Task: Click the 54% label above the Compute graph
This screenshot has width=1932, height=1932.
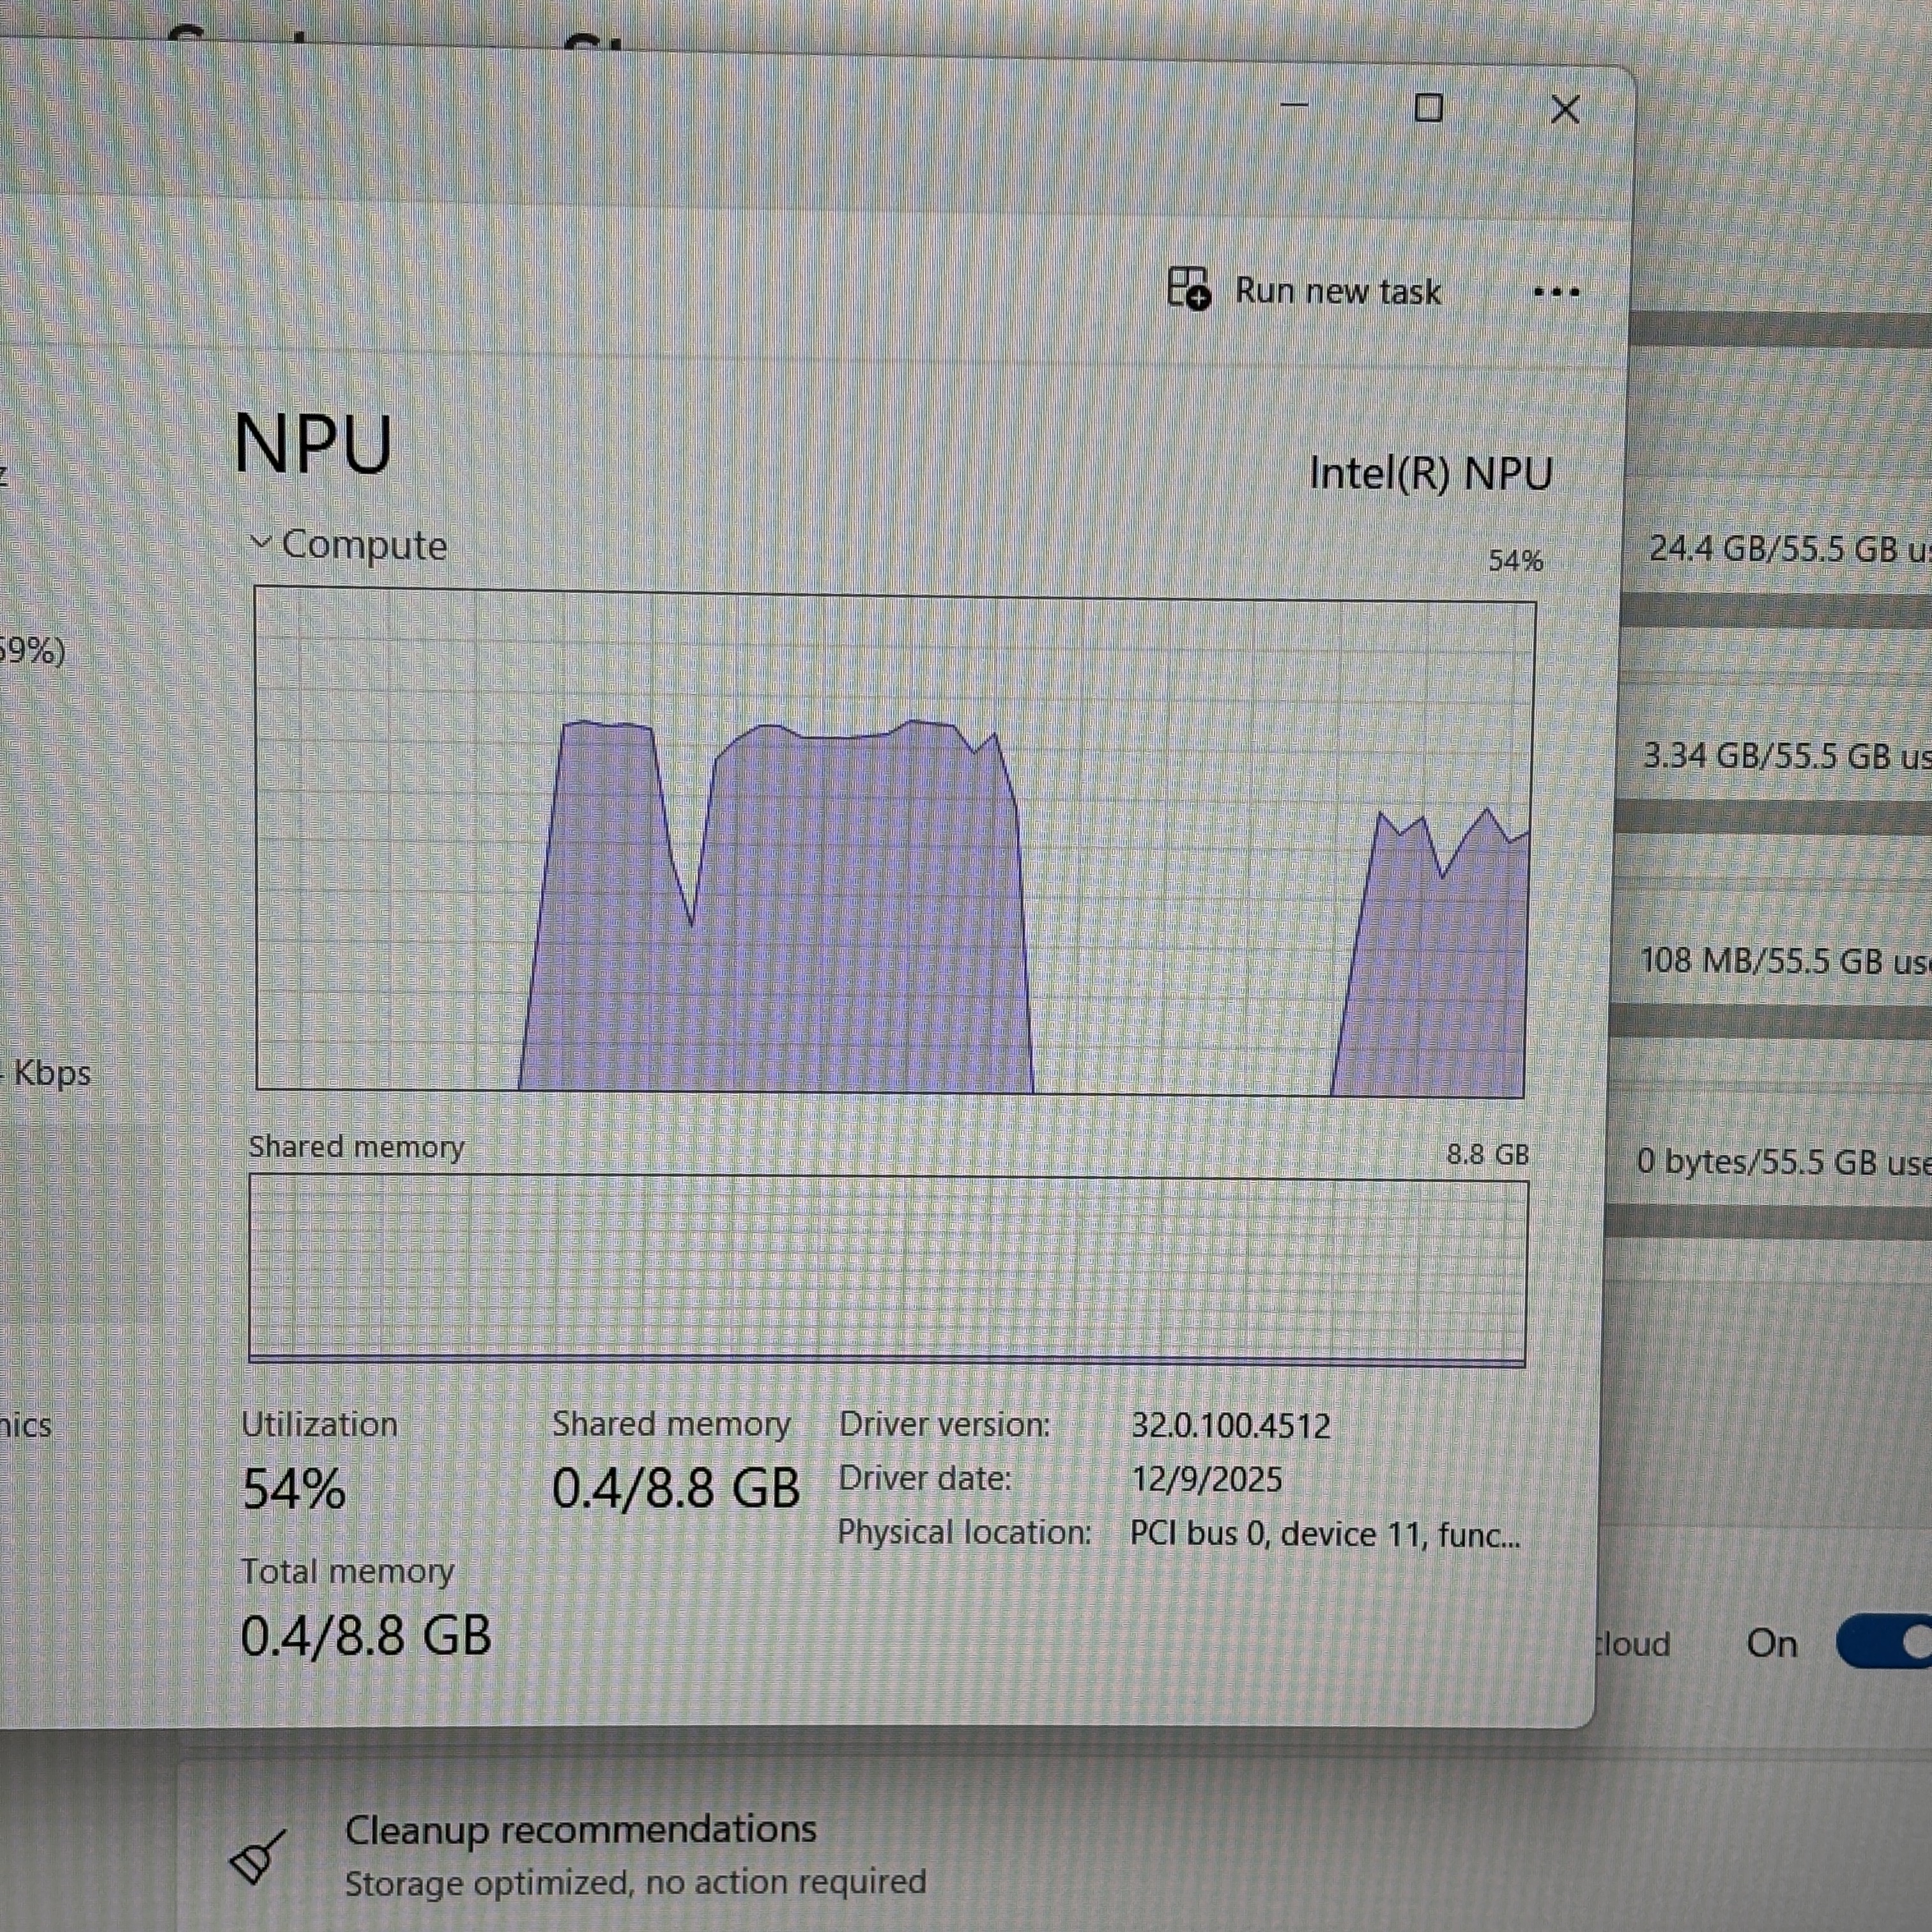Action: 1515,560
